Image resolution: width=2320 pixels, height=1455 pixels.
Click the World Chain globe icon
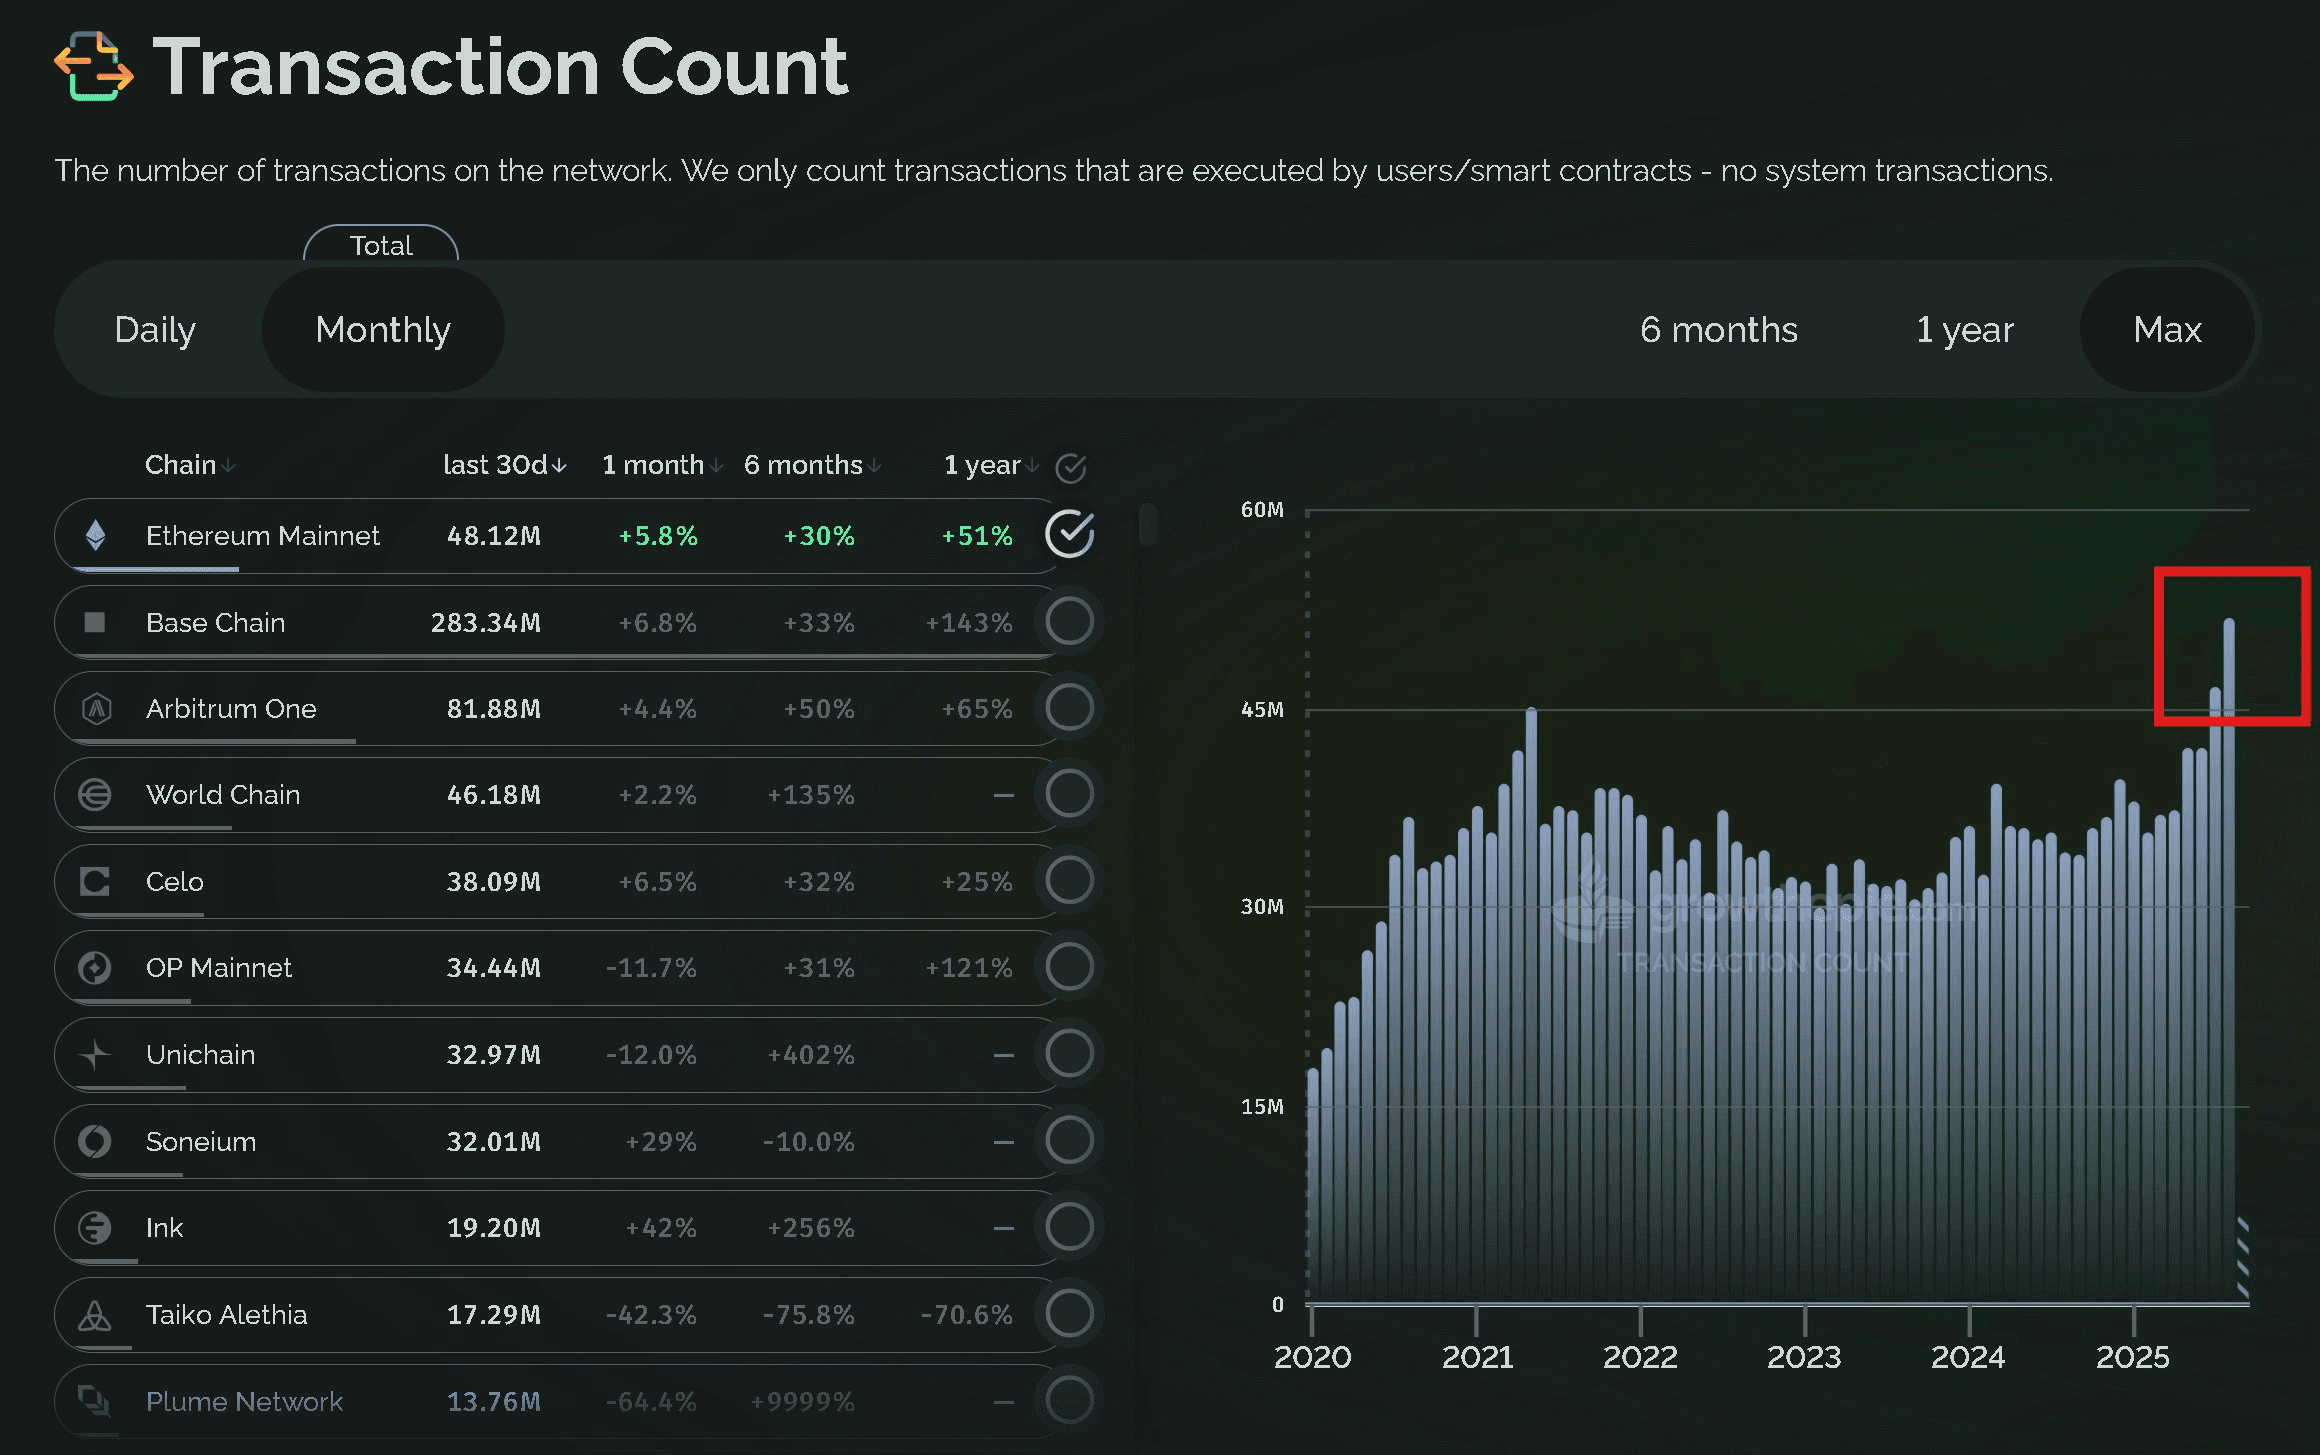click(x=95, y=795)
